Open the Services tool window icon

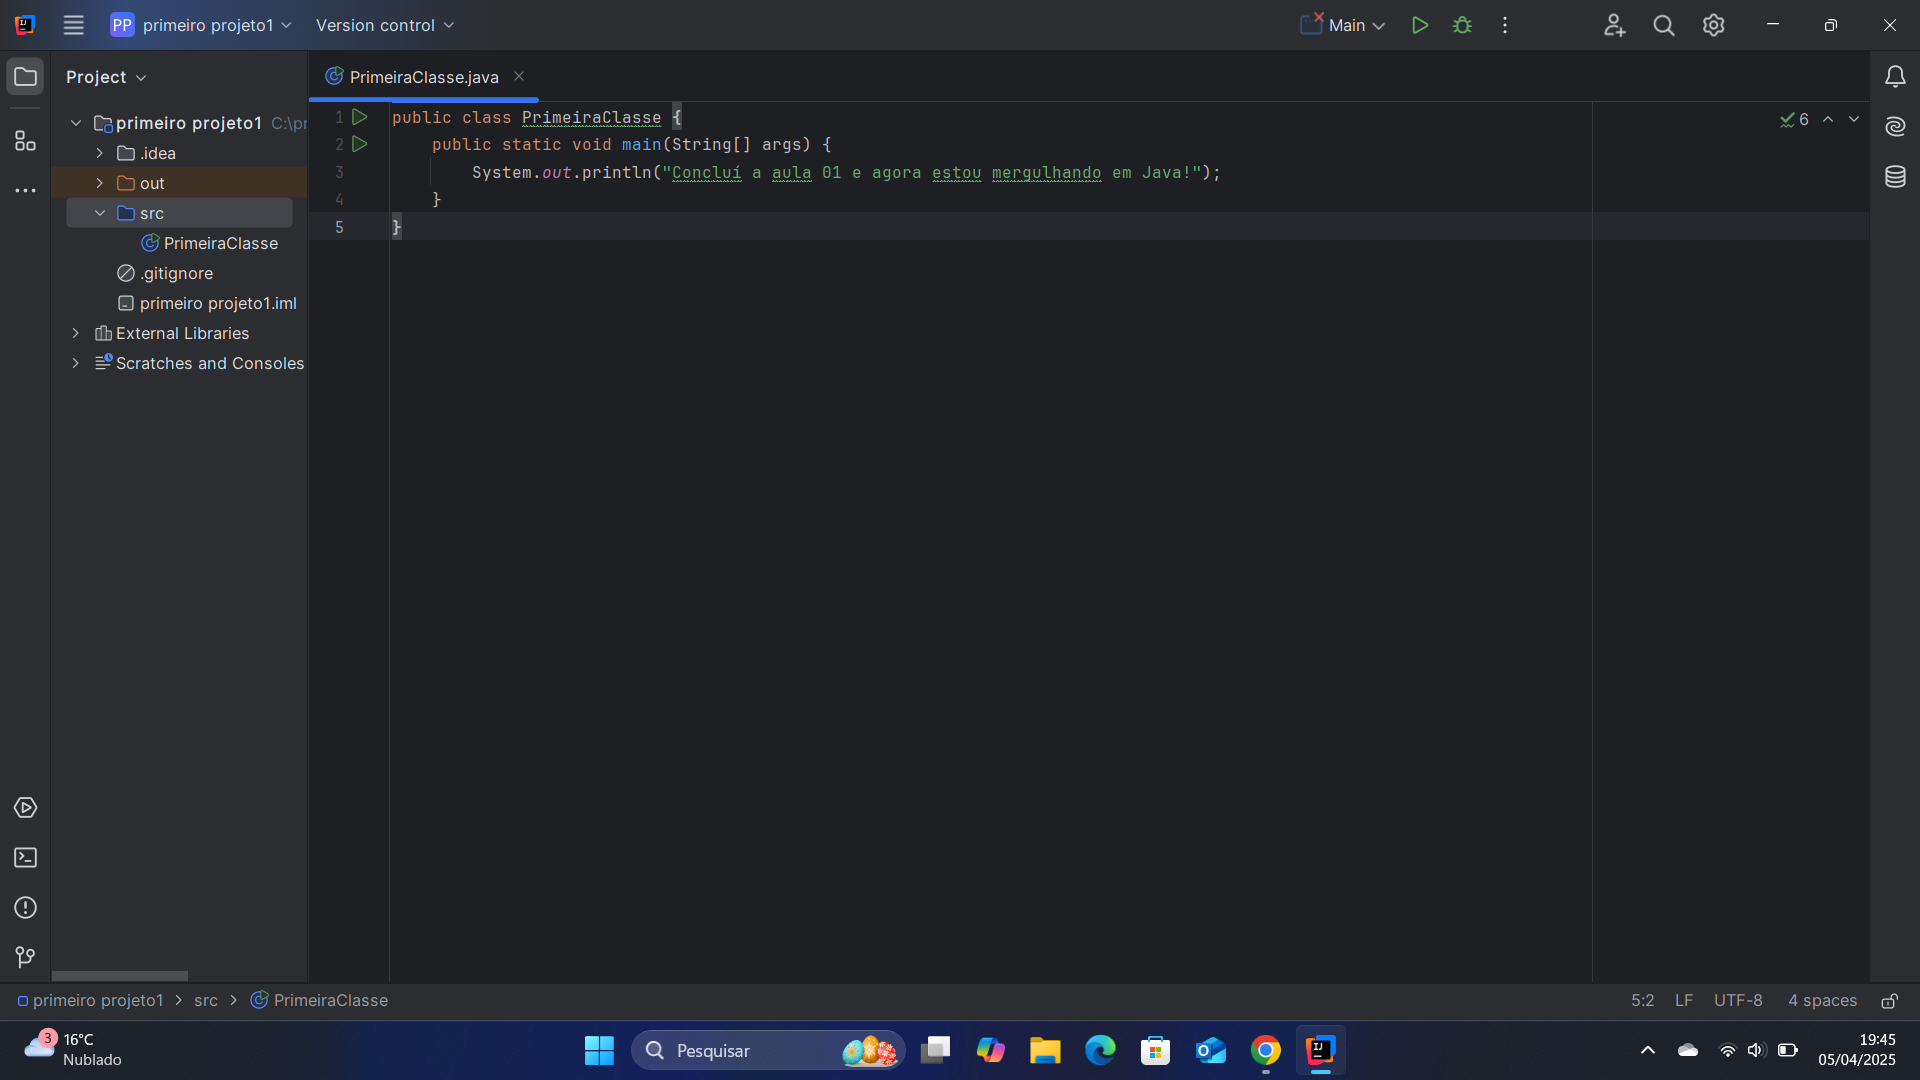tap(25, 808)
